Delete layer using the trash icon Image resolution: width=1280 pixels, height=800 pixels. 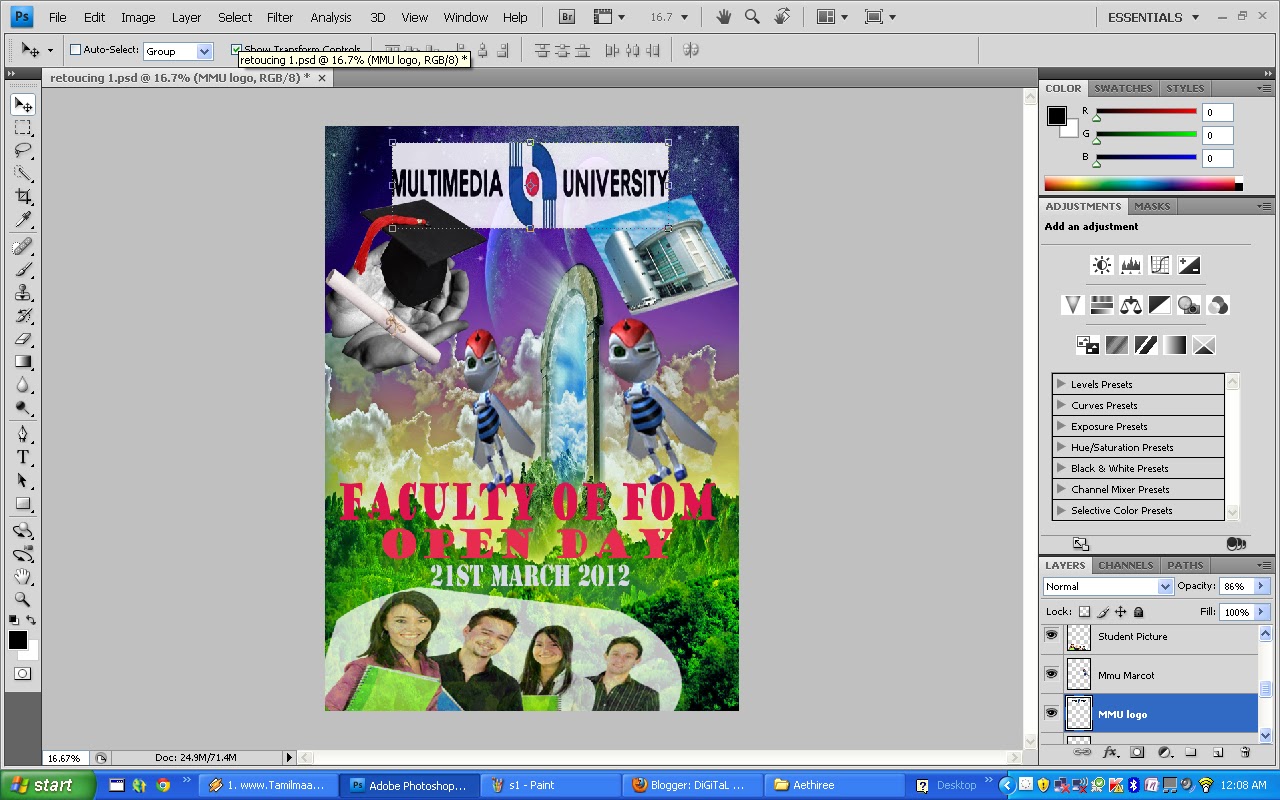(1245, 752)
